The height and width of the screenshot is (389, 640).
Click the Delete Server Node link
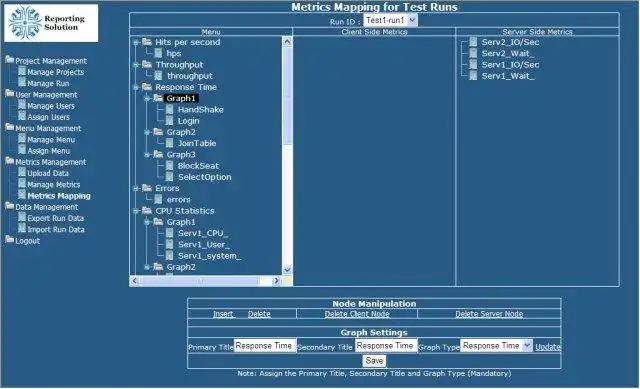tap(489, 314)
